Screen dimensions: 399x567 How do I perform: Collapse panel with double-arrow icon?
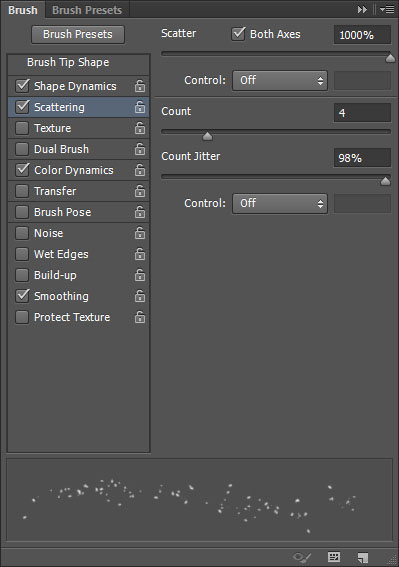[x=362, y=10]
